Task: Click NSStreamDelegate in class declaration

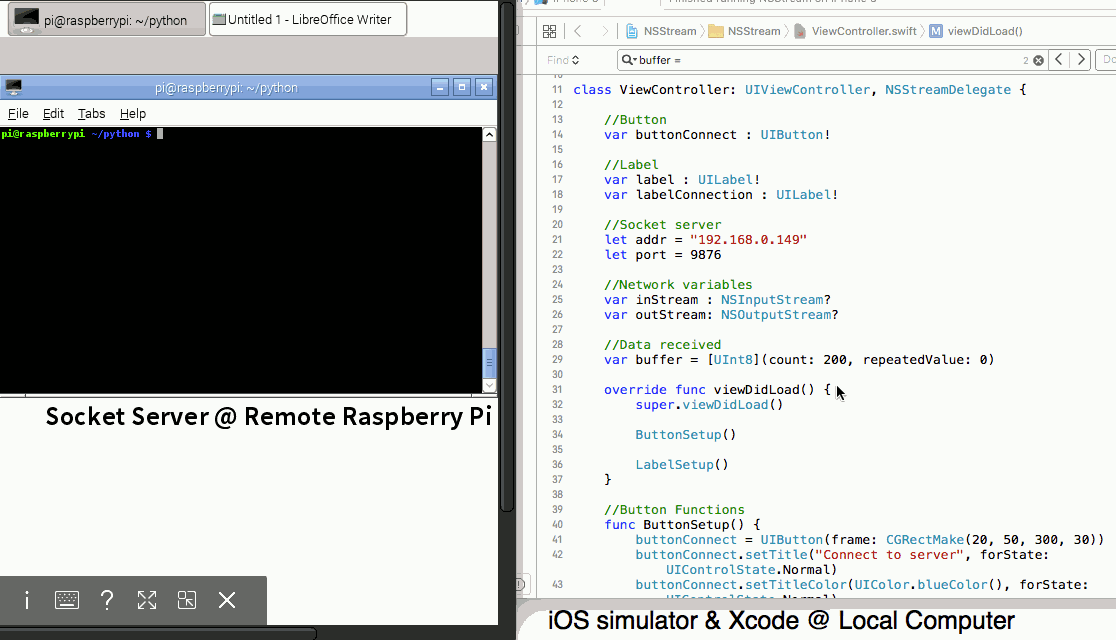Action: pyautogui.click(x=947, y=90)
